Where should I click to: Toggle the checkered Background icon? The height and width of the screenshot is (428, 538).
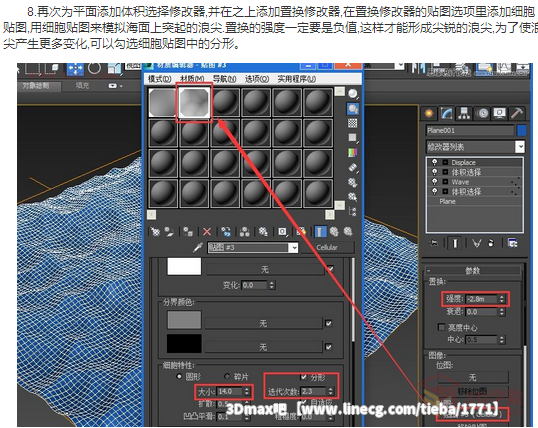pos(353,123)
